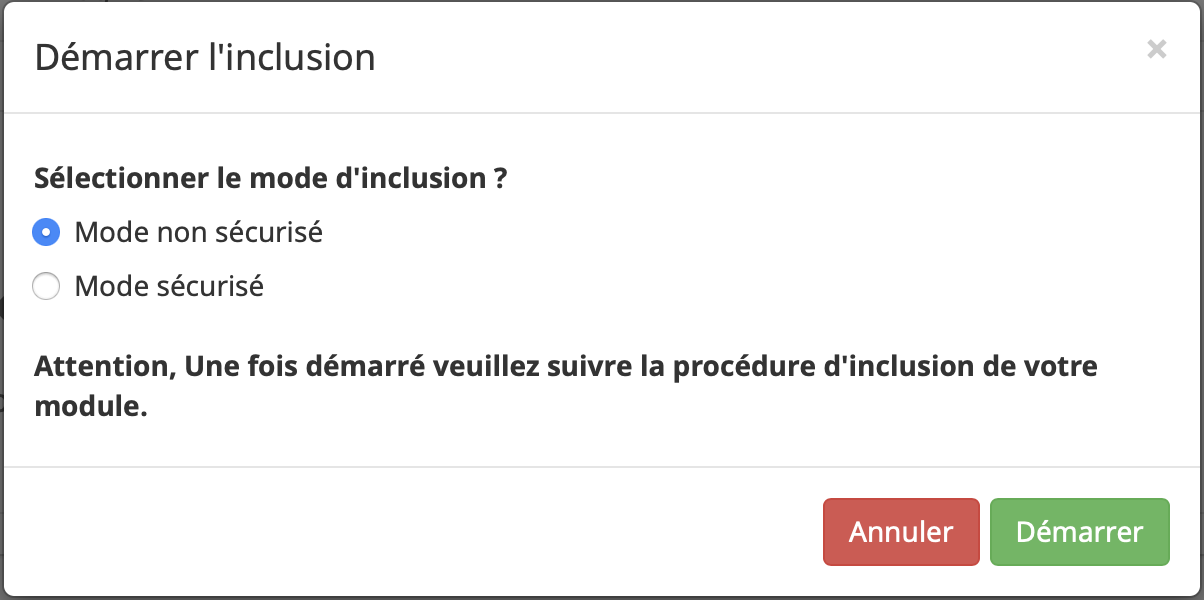1204x600 pixels.
Task: Click the word "module." ending the warning
Action: point(91,407)
